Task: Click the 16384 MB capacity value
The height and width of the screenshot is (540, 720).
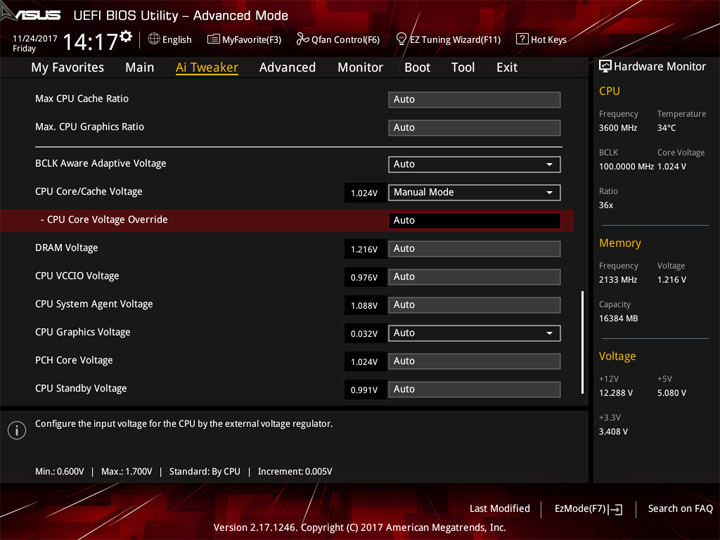Action: click(619, 319)
